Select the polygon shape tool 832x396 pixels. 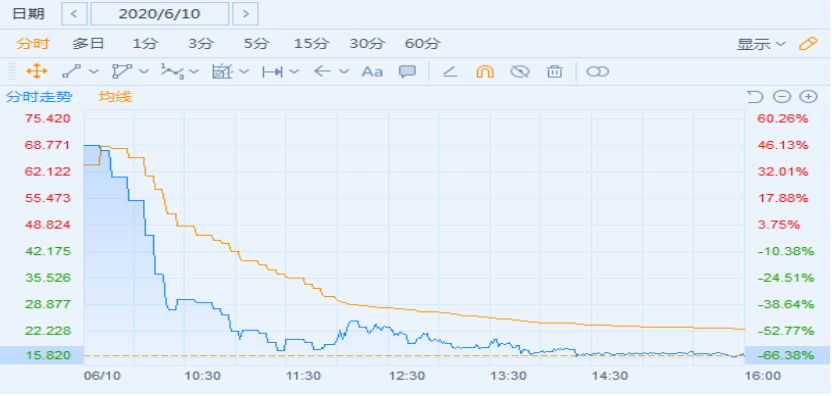(x=122, y=71)
